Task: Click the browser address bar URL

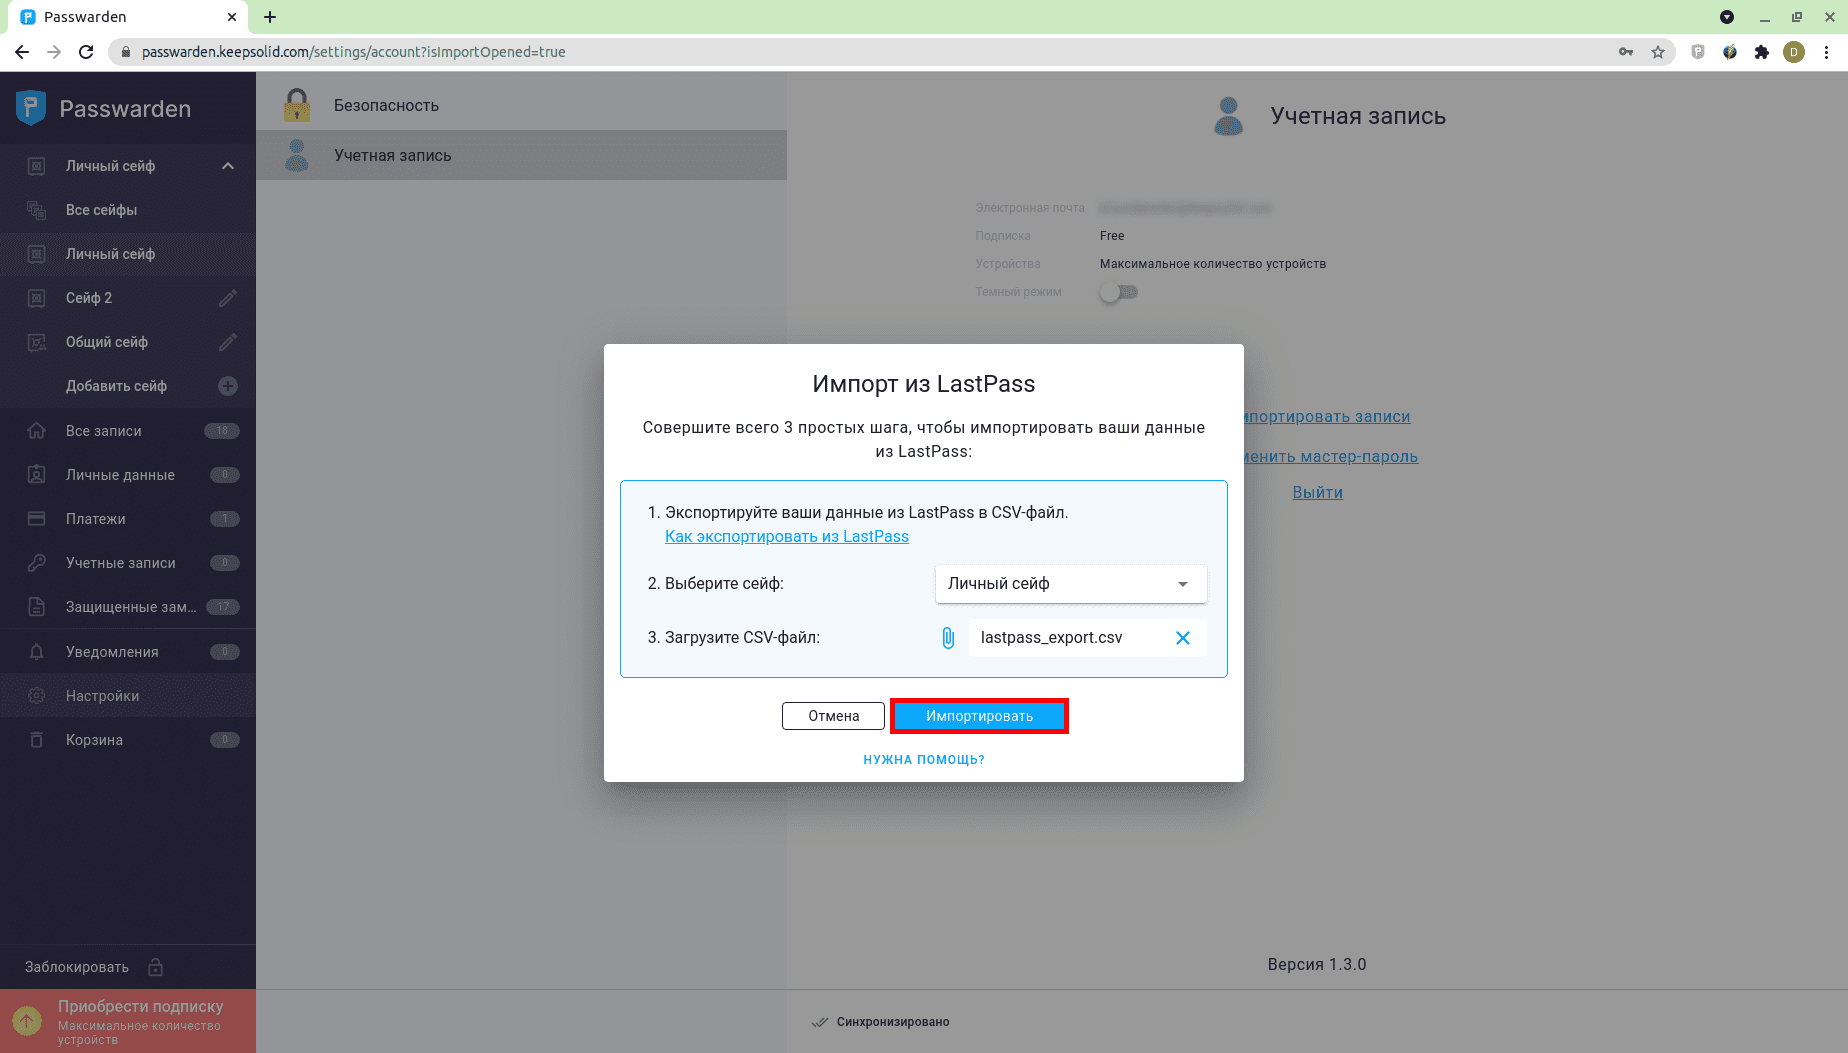Action: [x=353, y=52]
